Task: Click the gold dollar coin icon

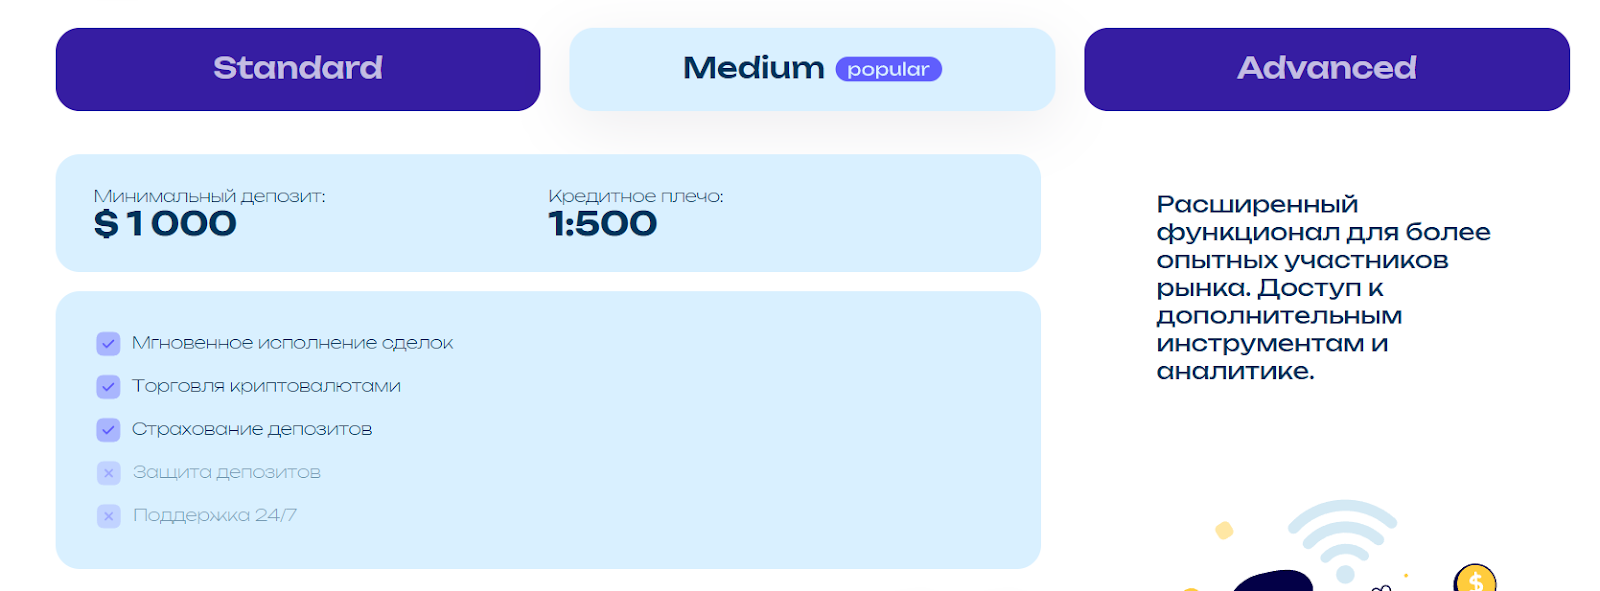Action: 1475,578
